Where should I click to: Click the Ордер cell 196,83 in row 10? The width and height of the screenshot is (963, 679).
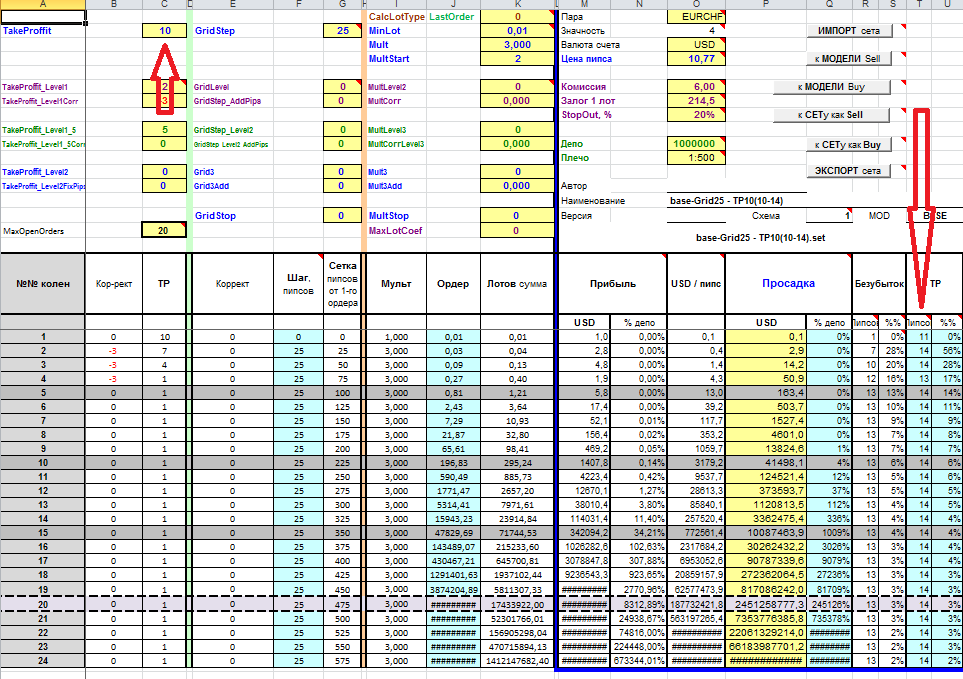pyautogui.click(x=453, y=463)
